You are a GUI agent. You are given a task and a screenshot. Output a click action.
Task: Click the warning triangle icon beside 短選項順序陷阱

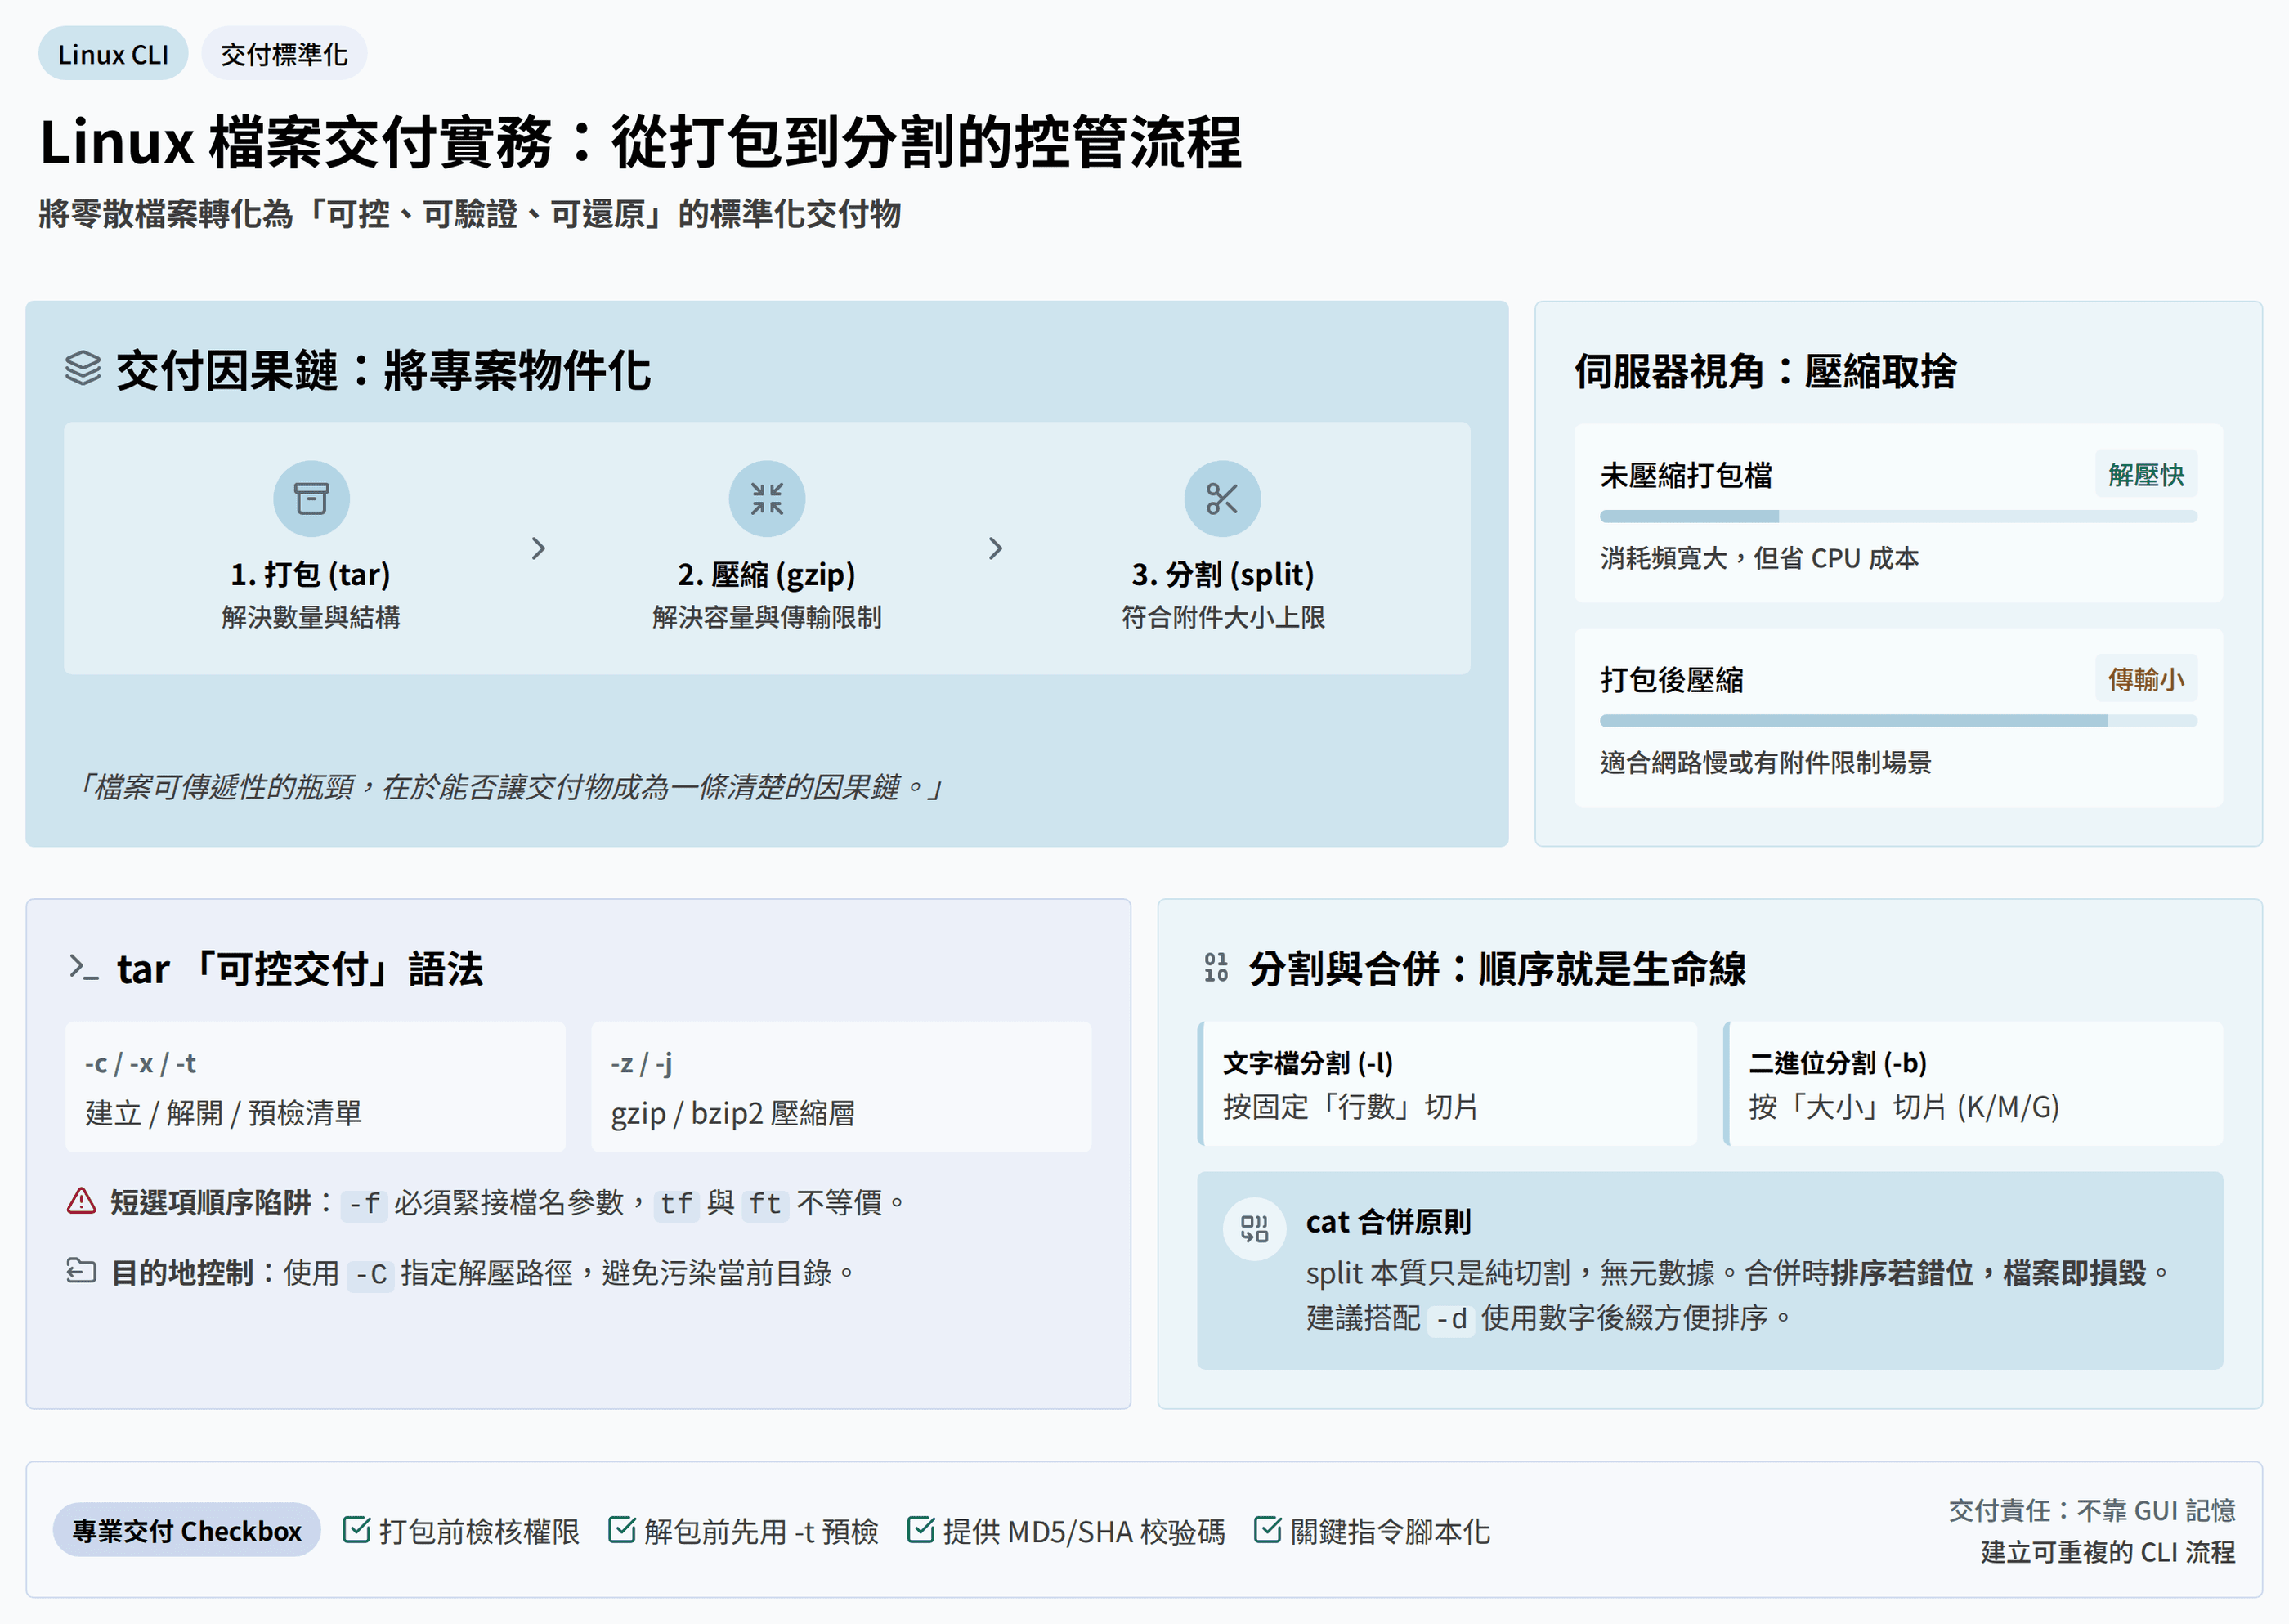coord(81,1201)
